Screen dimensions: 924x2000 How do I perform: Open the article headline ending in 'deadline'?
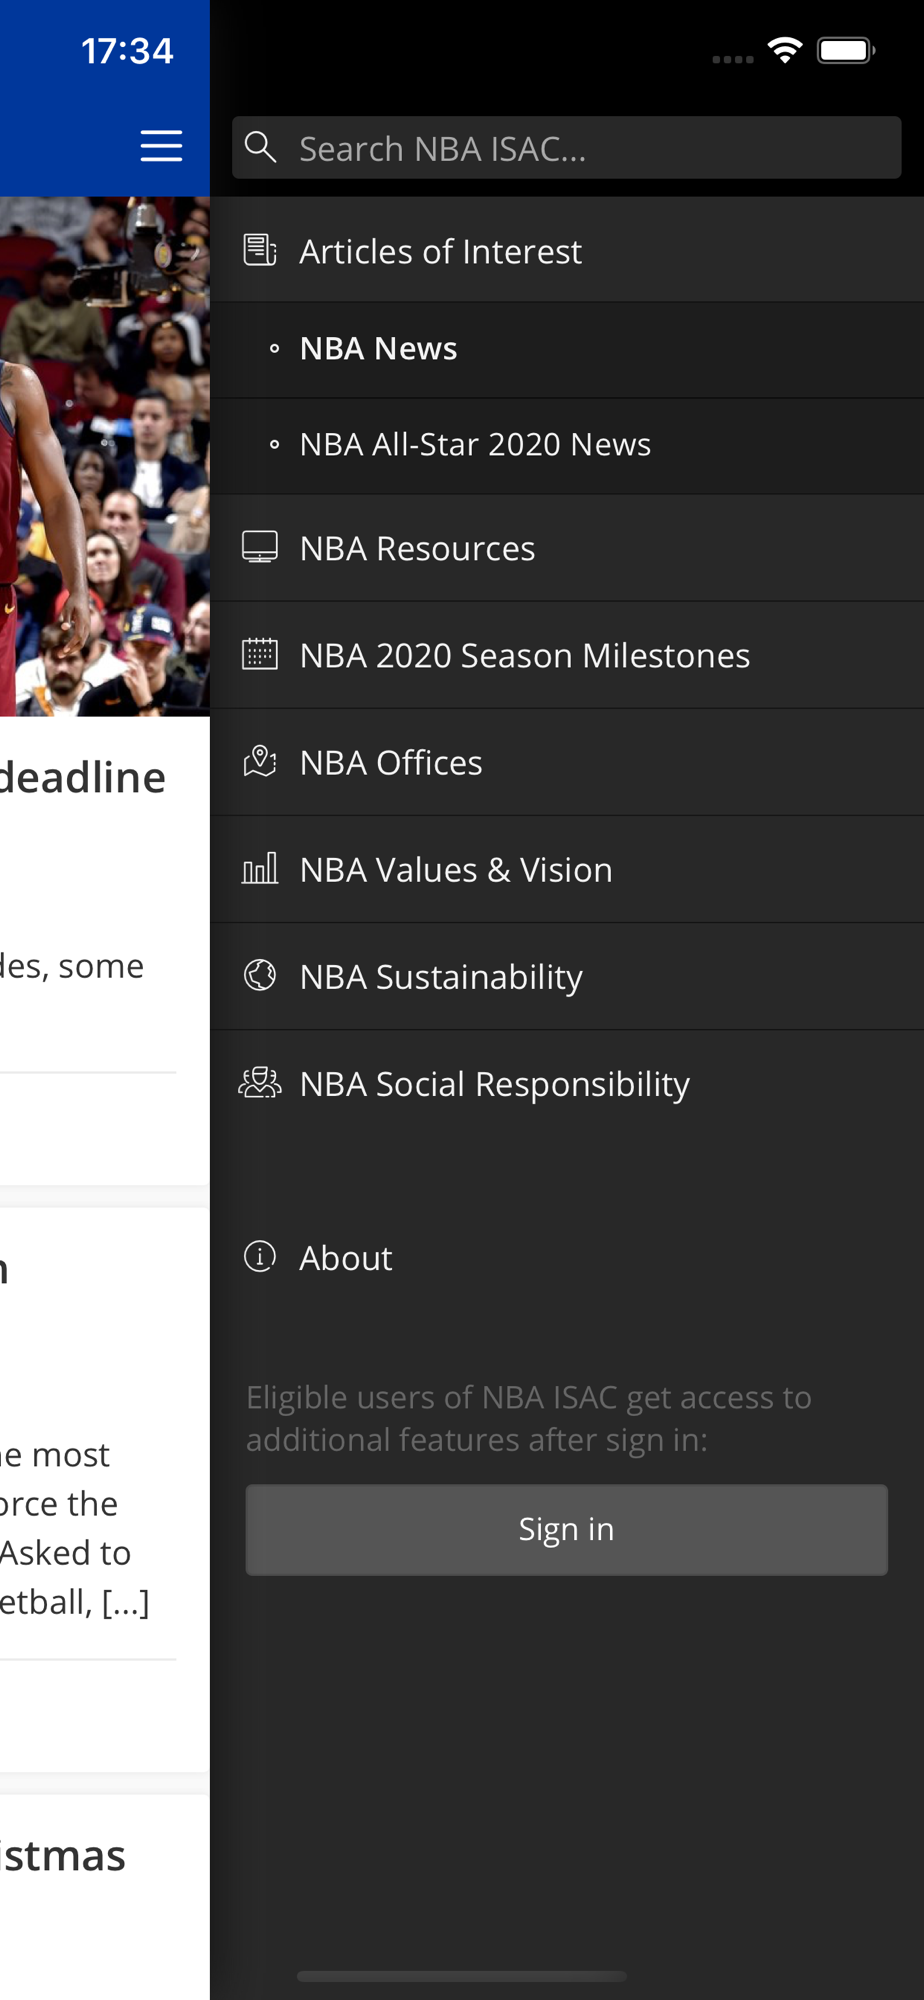pos(83,777)
